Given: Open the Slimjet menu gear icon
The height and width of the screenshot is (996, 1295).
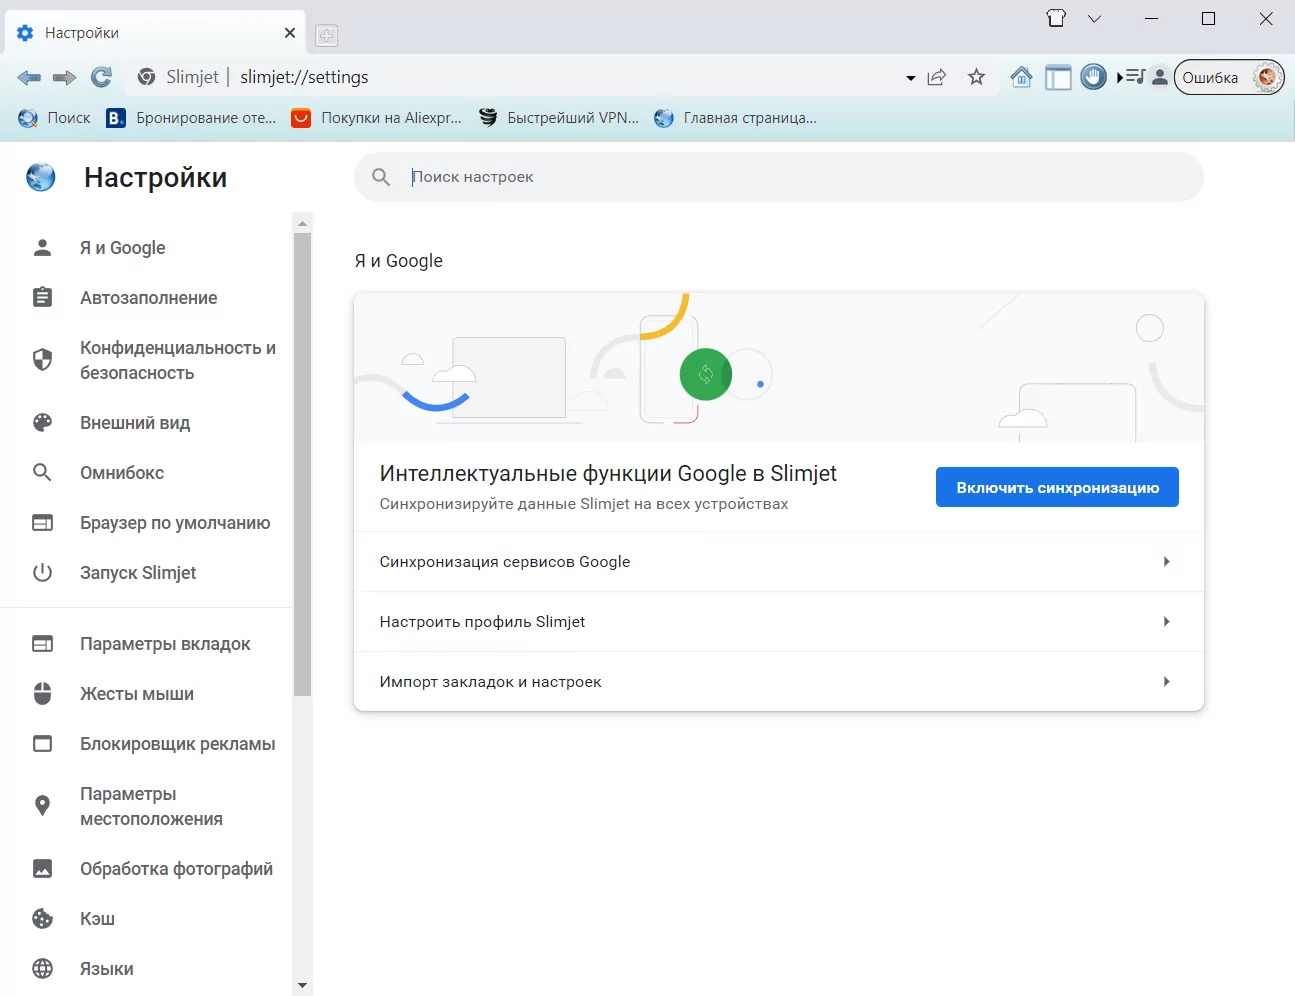Looking at the screenshot, I should pos(1268,77).
